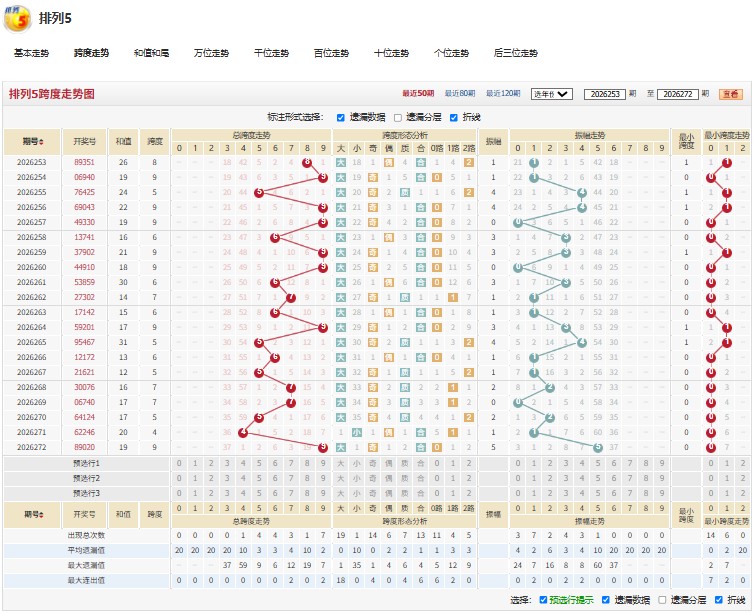Click the red span ball 9 in row 2026272
This screenshot has height=615, width=754.
pyautogui.click(x=323, y=447)
